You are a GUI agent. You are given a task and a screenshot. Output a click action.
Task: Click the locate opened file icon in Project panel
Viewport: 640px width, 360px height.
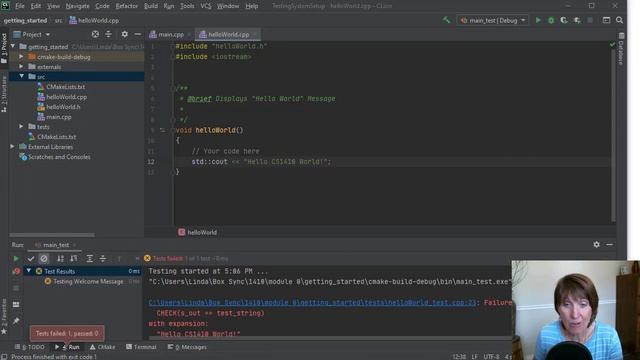coord(95,34)
